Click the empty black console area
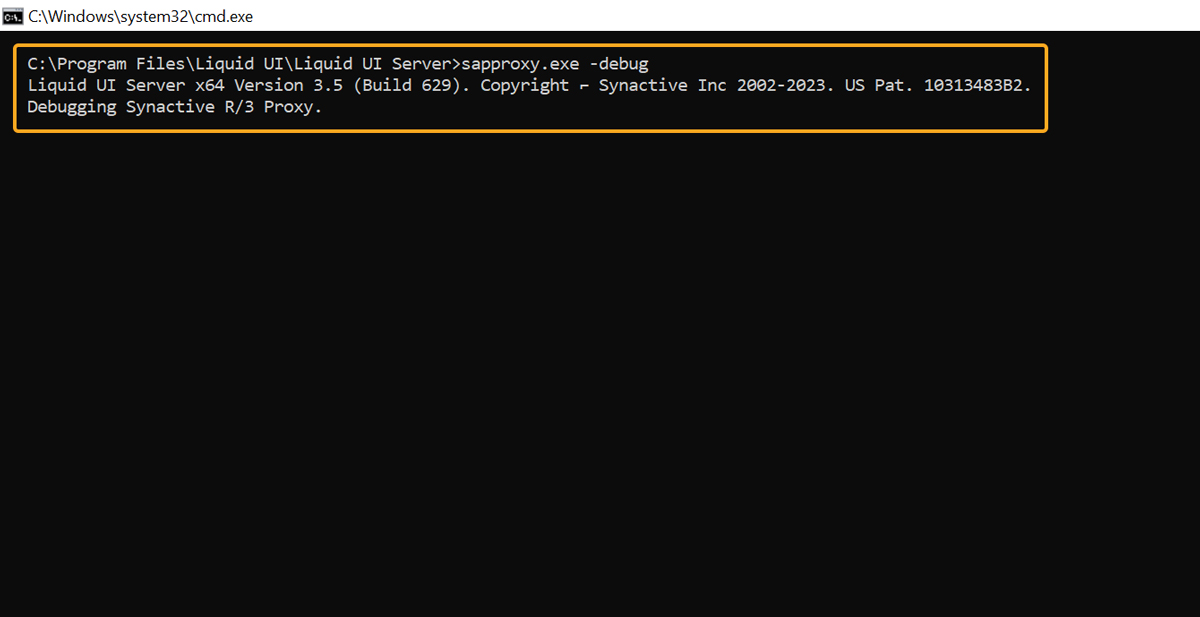The height and width of the screenshot is (617, 1200). pos(600,375)
